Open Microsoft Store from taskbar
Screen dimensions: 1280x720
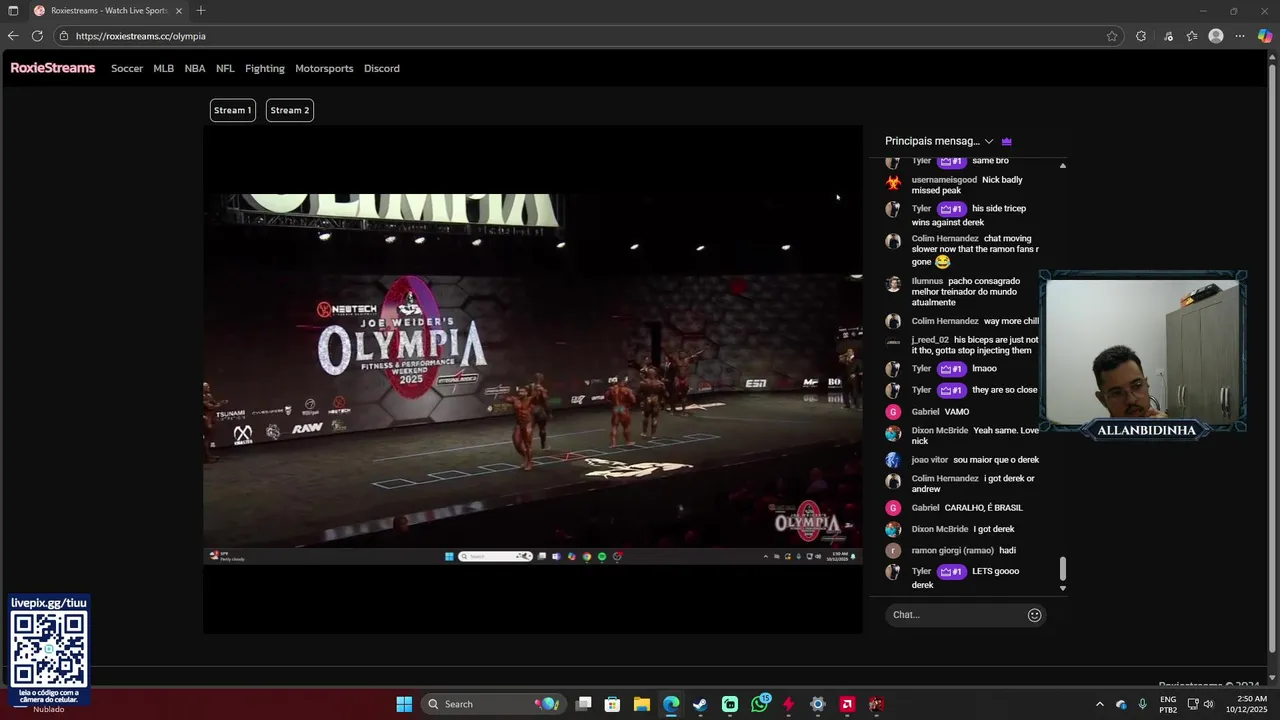coord(613,704)
